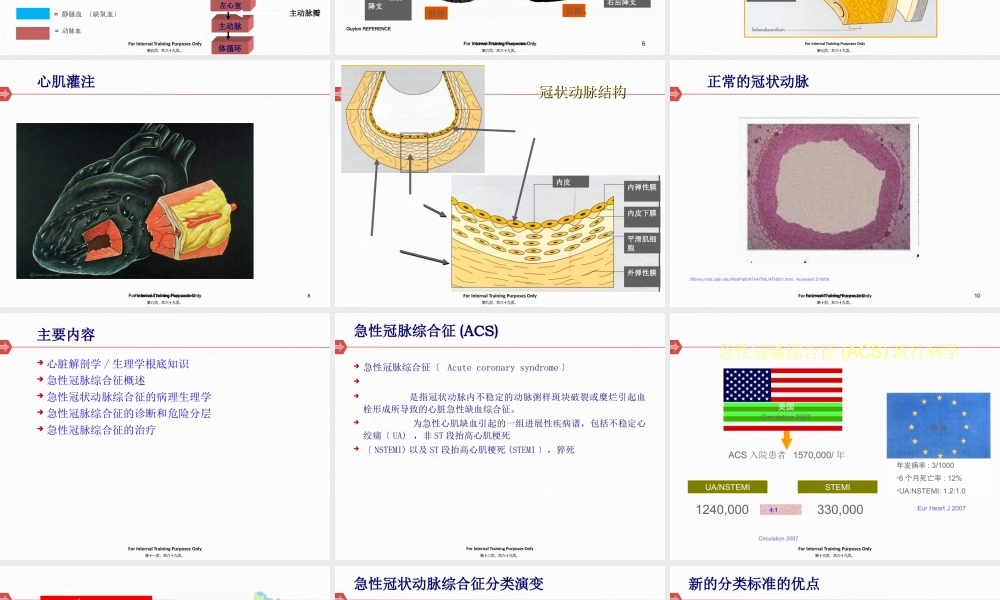This screenshot has width=1000, height=600.
Task: Click the European Union flag image
Action: click(x=938, y=425)
